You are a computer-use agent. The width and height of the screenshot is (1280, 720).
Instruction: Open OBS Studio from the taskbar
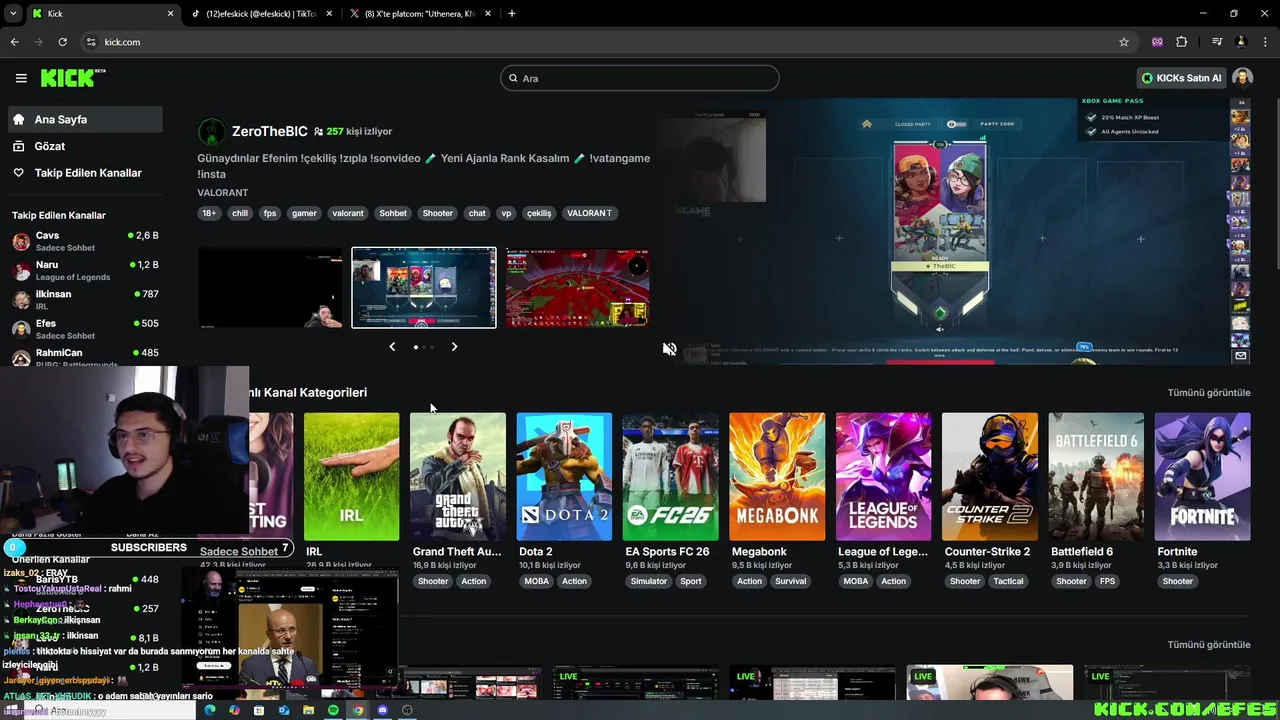[407, 710]
